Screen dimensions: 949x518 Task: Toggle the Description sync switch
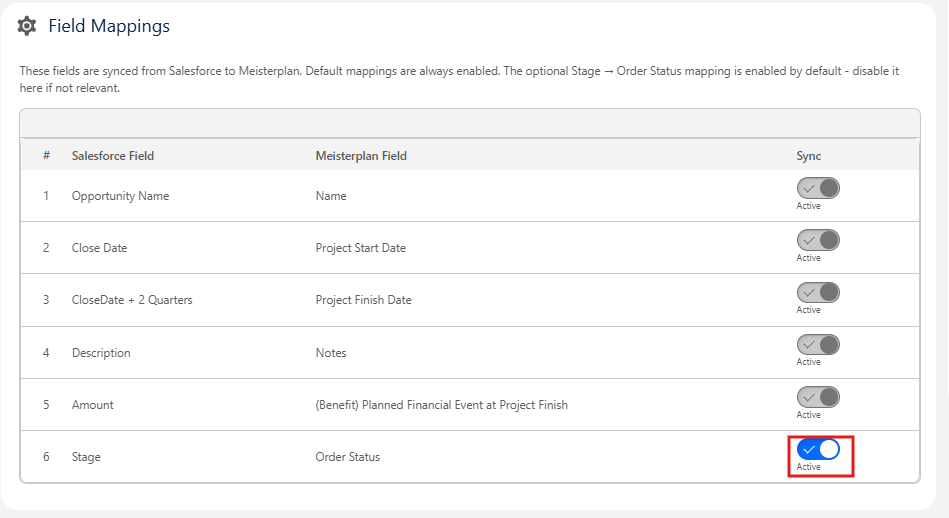click(818, 345)
